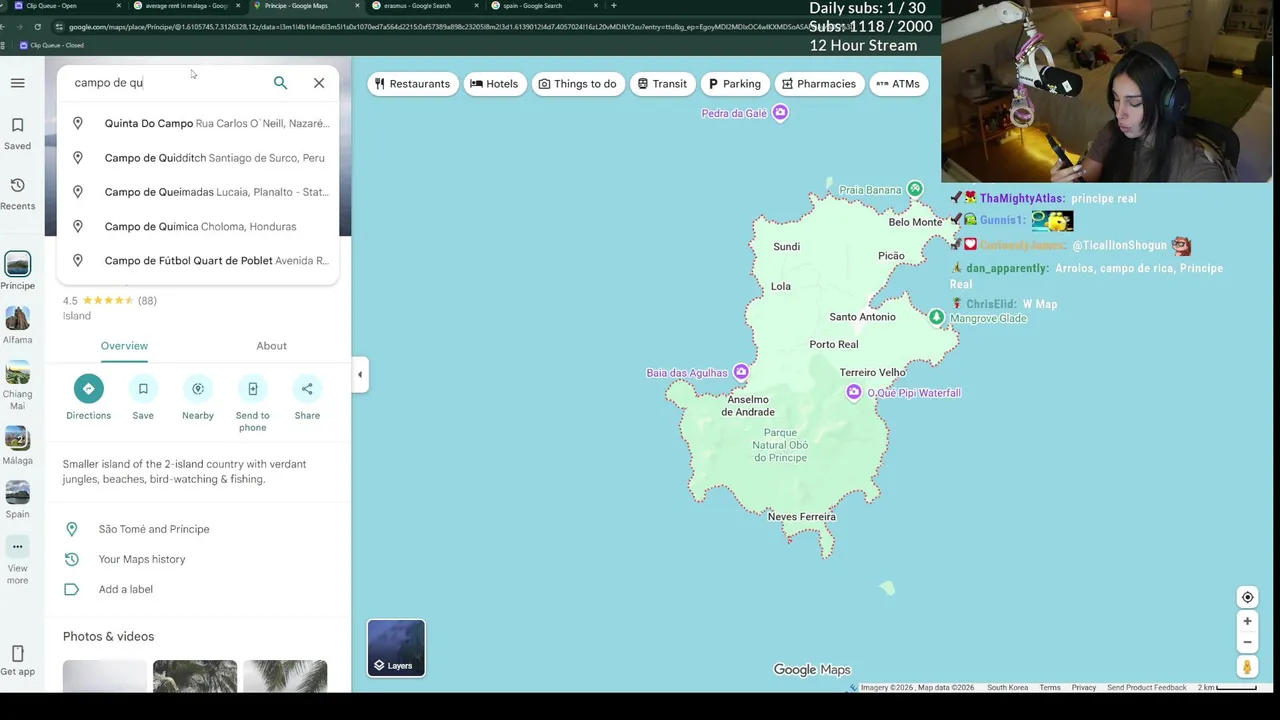Click the Praia Banana beach pin
Image resolution: width=1280 pixels, height=720 pixels.
tap(914, 190)
